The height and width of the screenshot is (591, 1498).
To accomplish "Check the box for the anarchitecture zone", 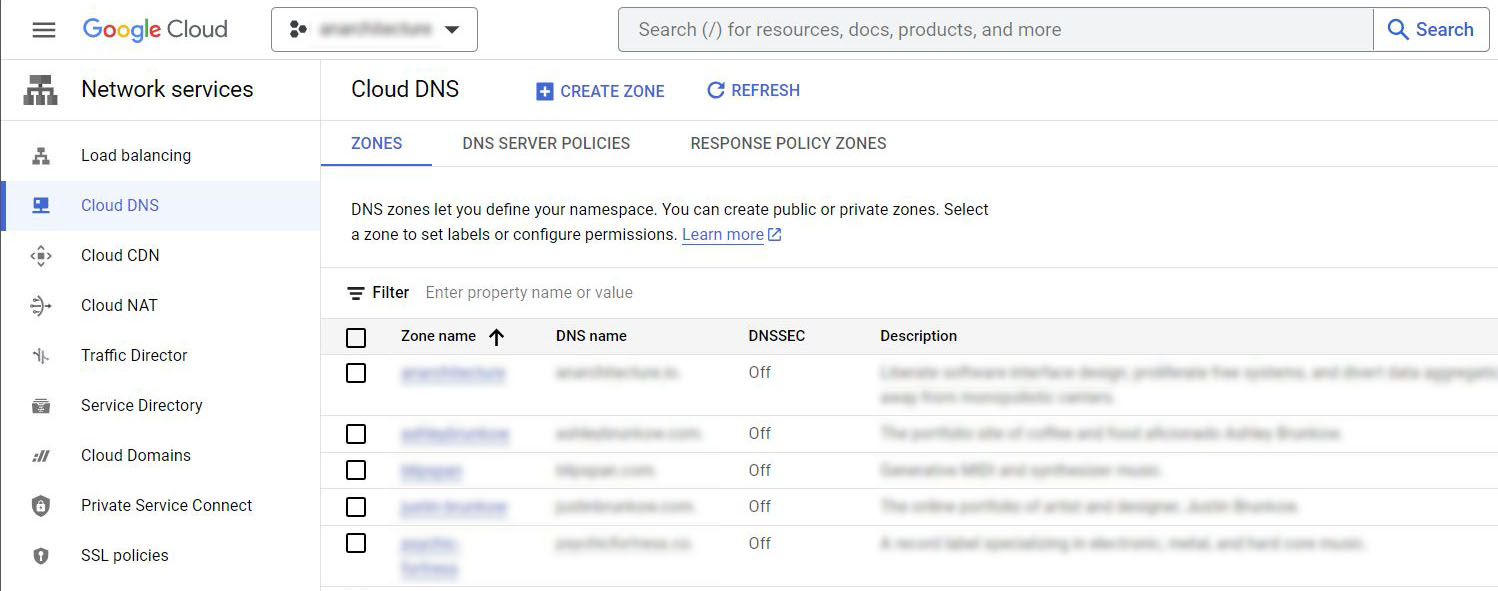I will pos(356,373).
